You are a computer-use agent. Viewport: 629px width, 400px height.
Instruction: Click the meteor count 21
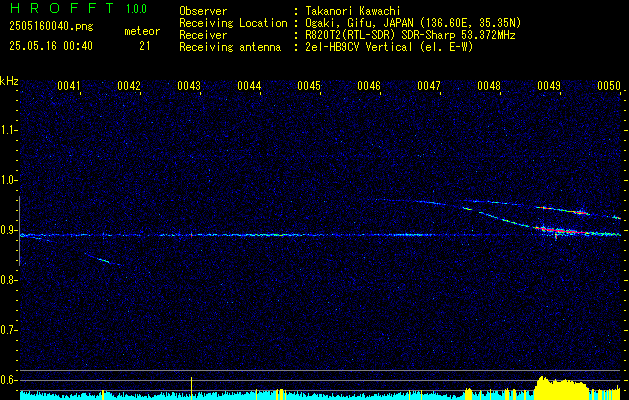pyautogui.click(x=145, y=46)
